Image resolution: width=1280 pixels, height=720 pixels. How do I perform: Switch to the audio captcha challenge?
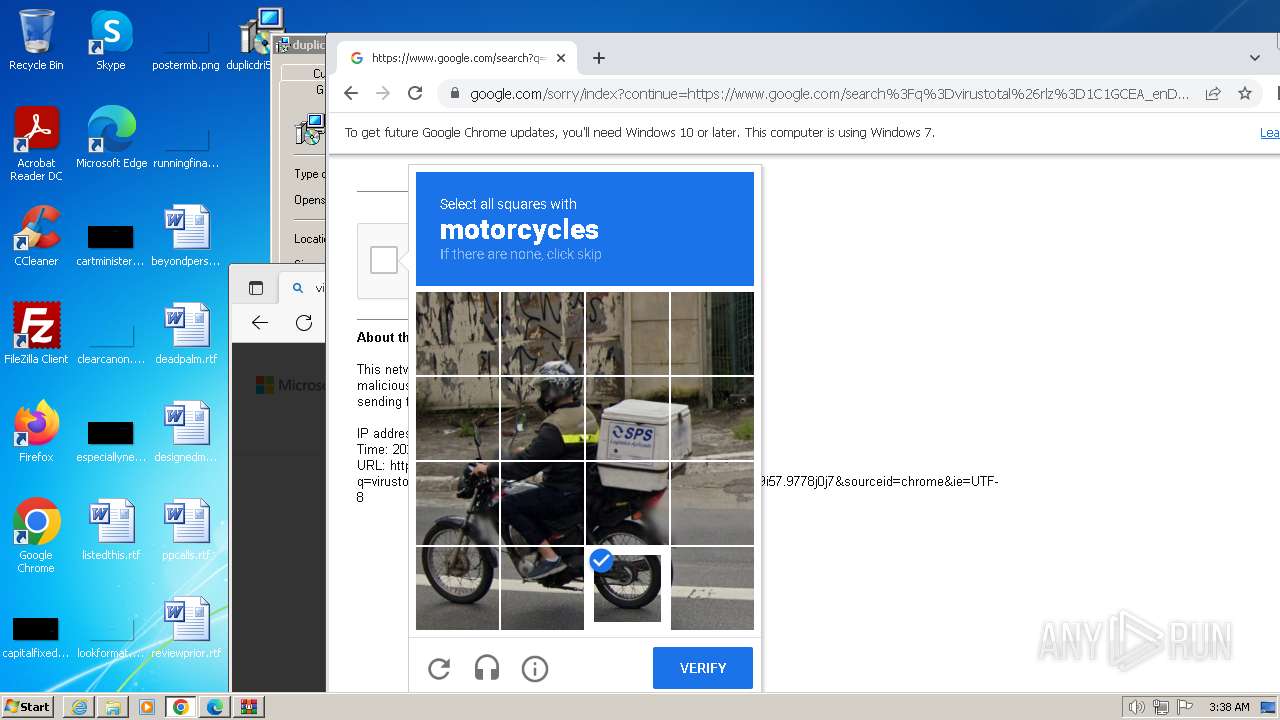[x=487, y=668]
